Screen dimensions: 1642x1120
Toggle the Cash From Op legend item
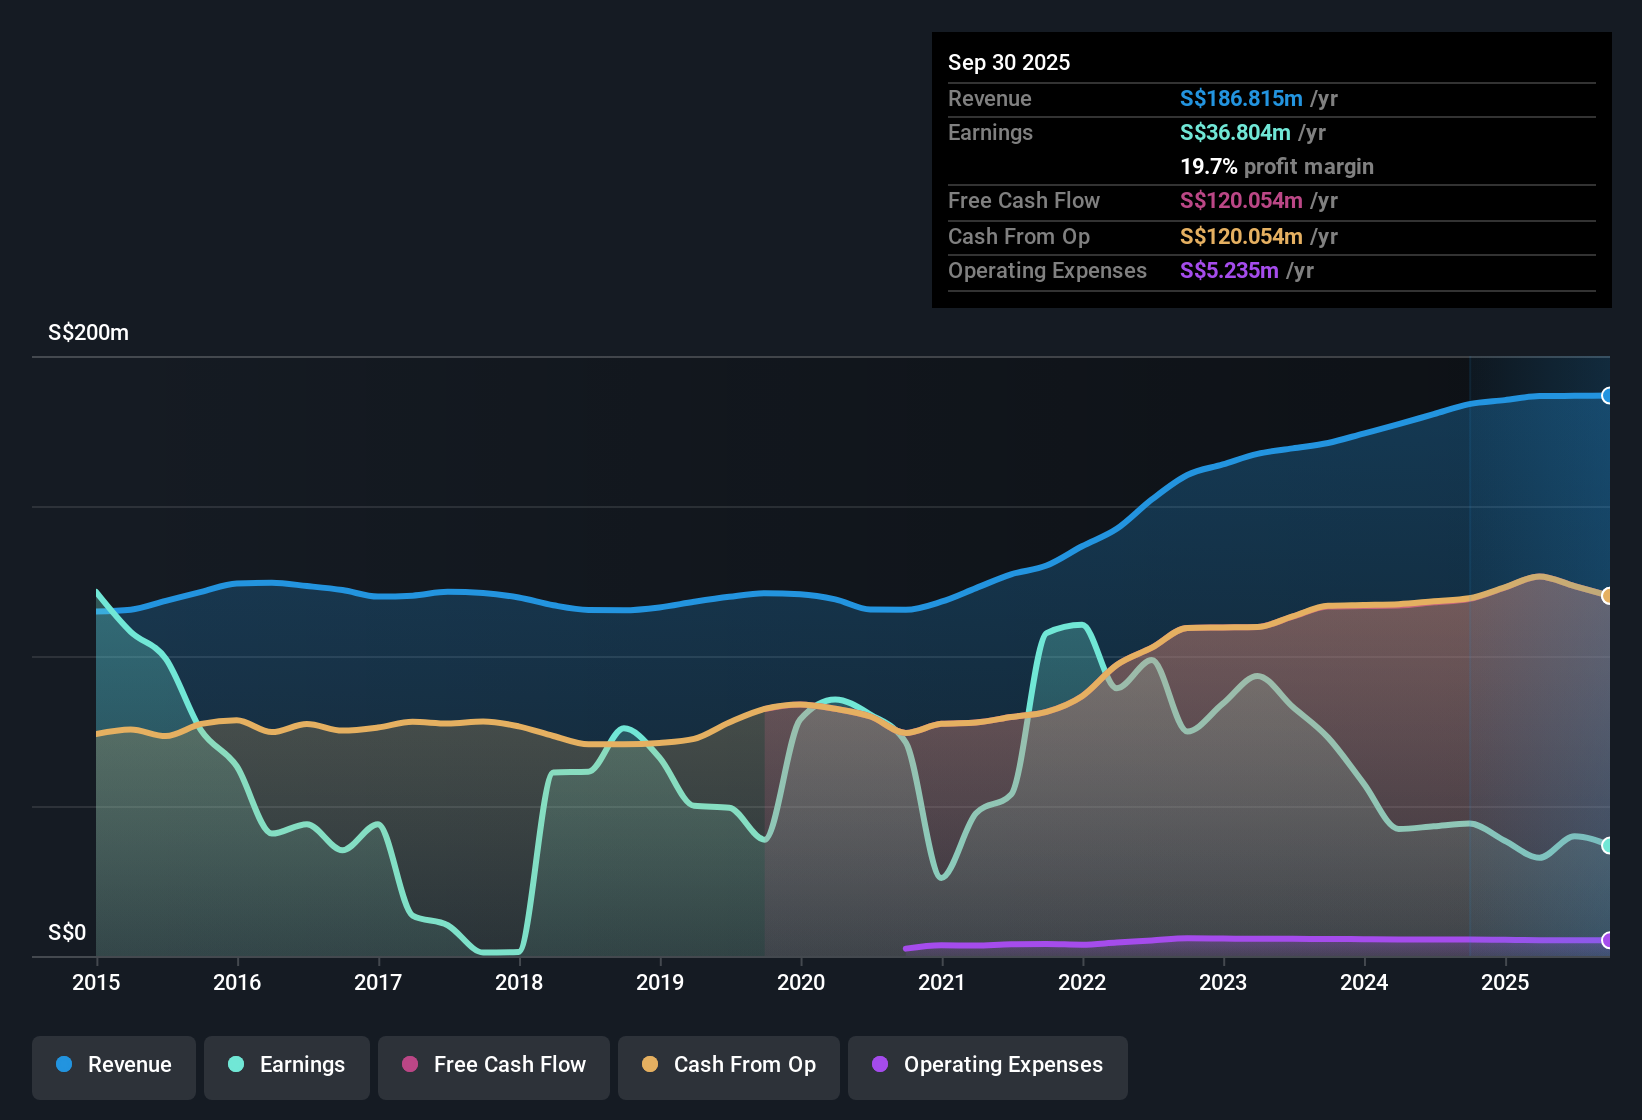coord(728,1065)
